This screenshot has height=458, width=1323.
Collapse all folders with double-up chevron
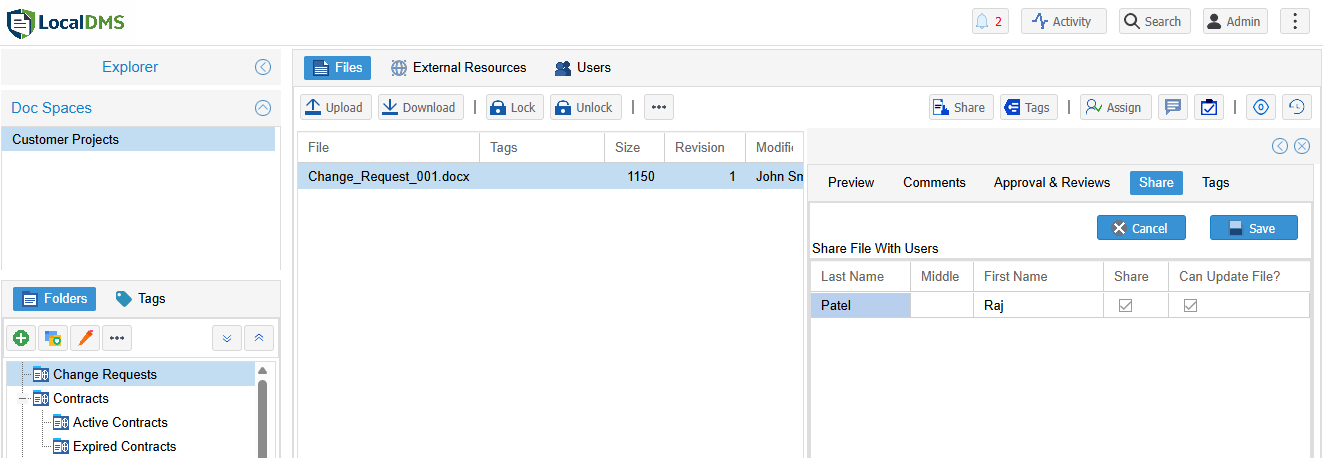pos(258,338)
